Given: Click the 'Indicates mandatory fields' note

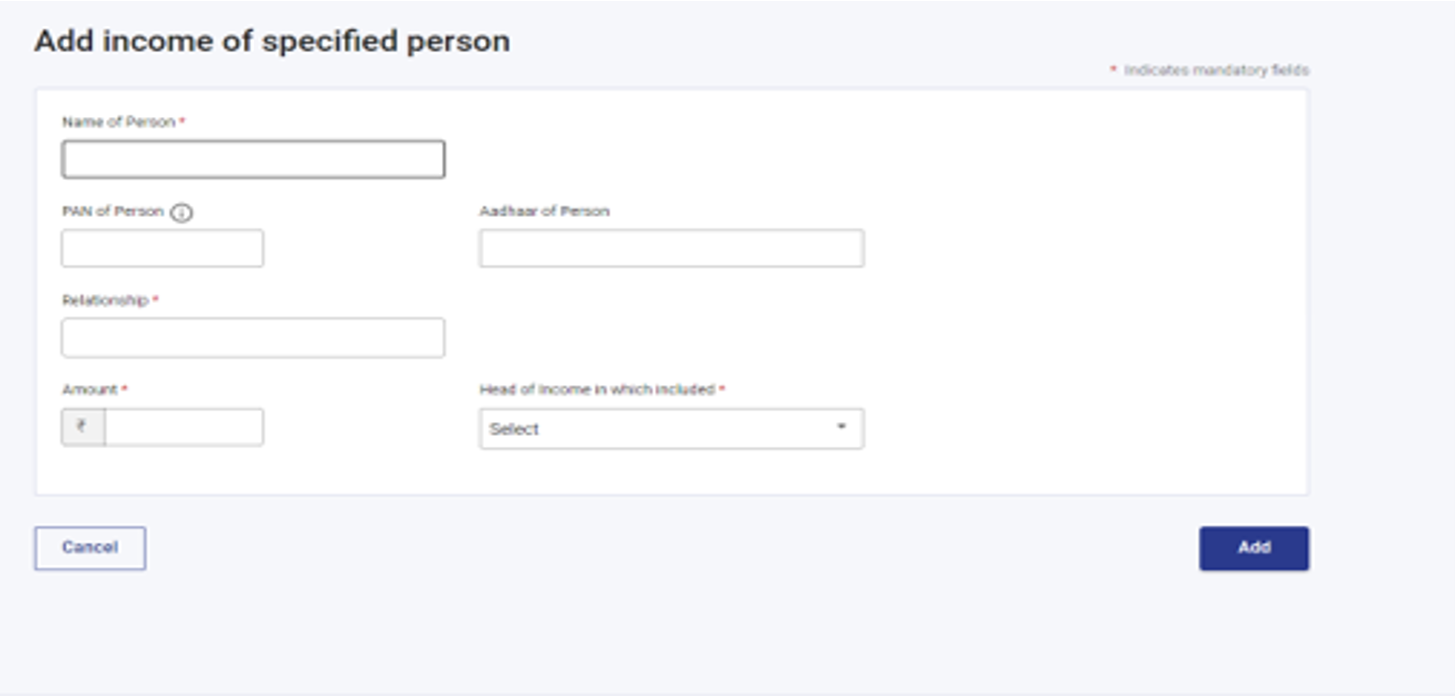Looking at the screenshot, I should click(1216, 71).
